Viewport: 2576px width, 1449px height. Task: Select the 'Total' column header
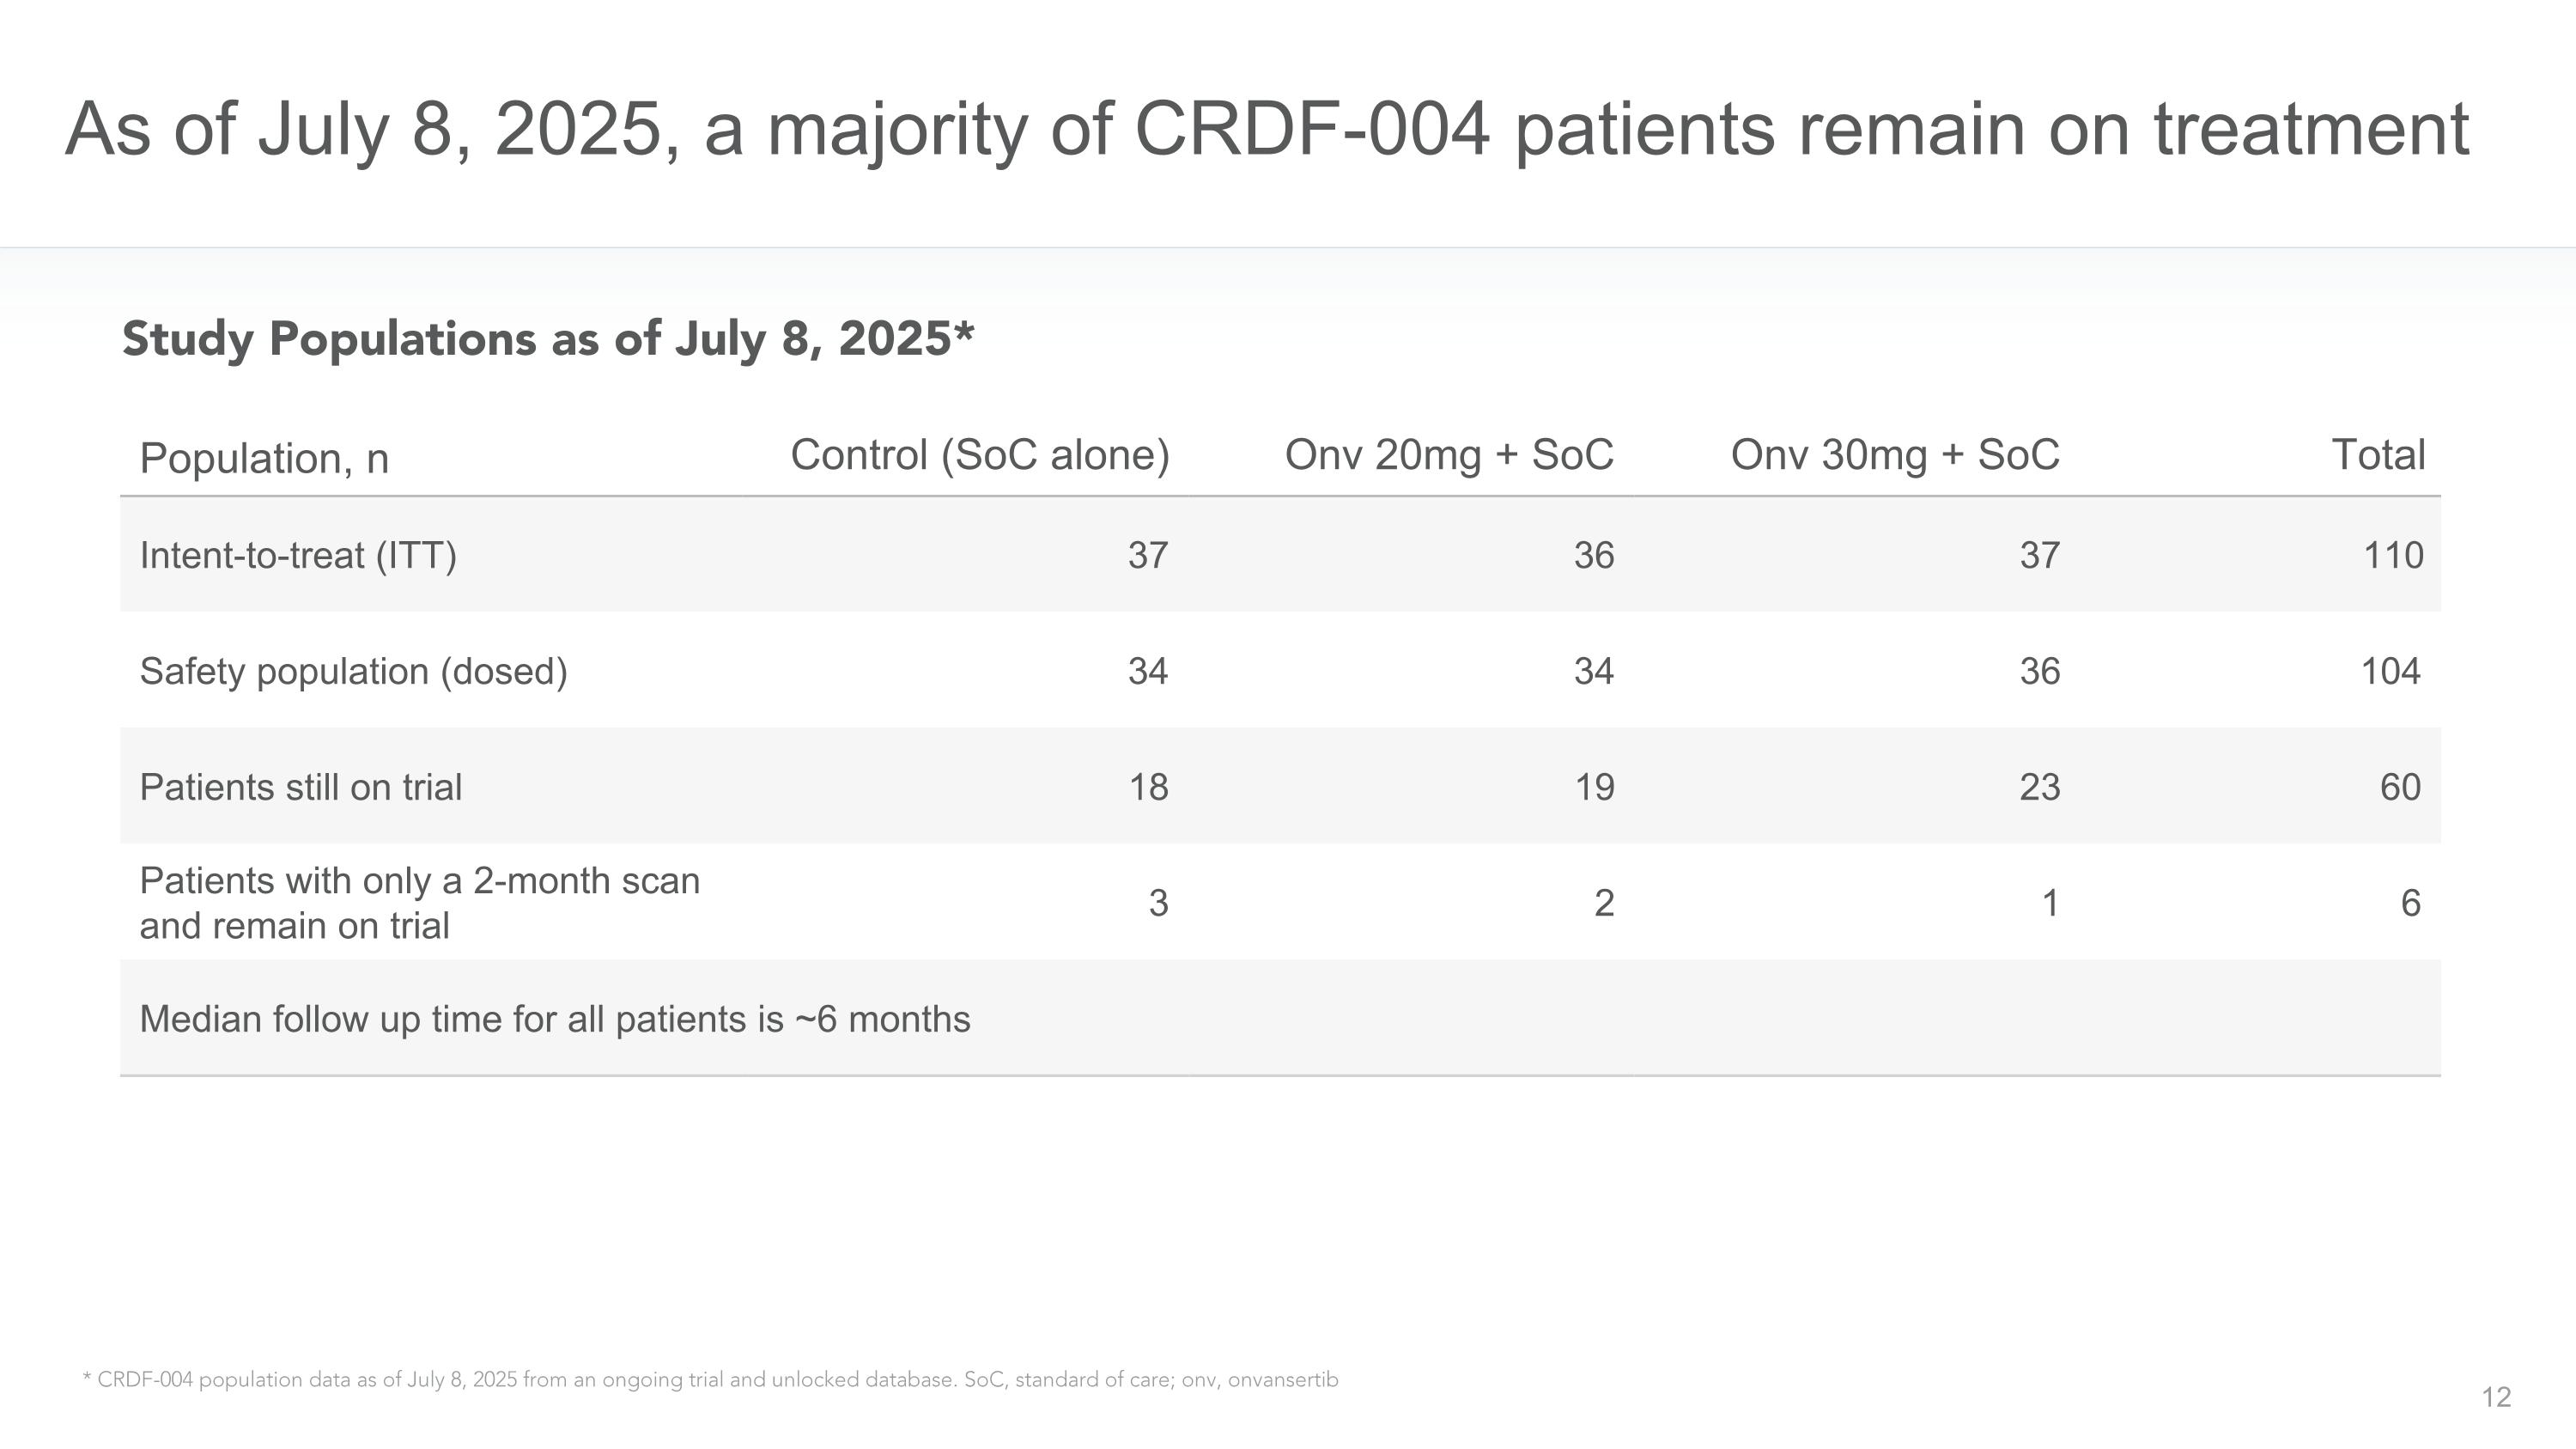(2377, 455)
